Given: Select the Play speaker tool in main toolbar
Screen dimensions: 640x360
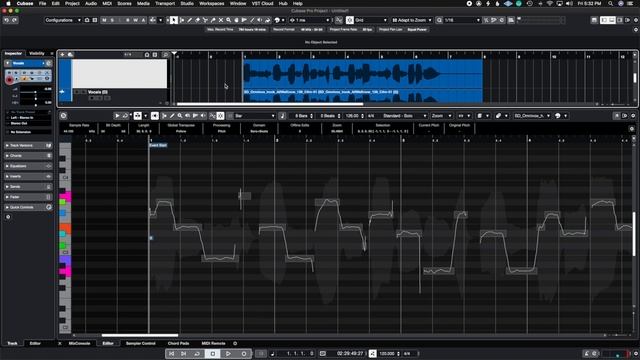Looking at the screenshot, I should [260, 20].
